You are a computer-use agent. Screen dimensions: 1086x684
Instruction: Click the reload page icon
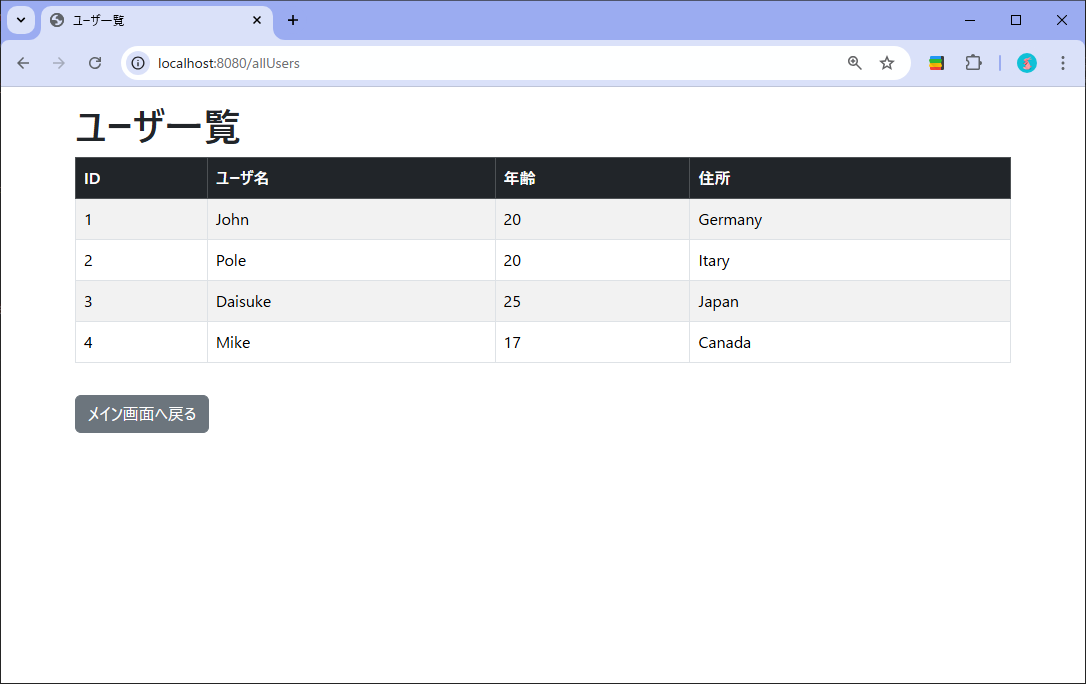(94, 62)
